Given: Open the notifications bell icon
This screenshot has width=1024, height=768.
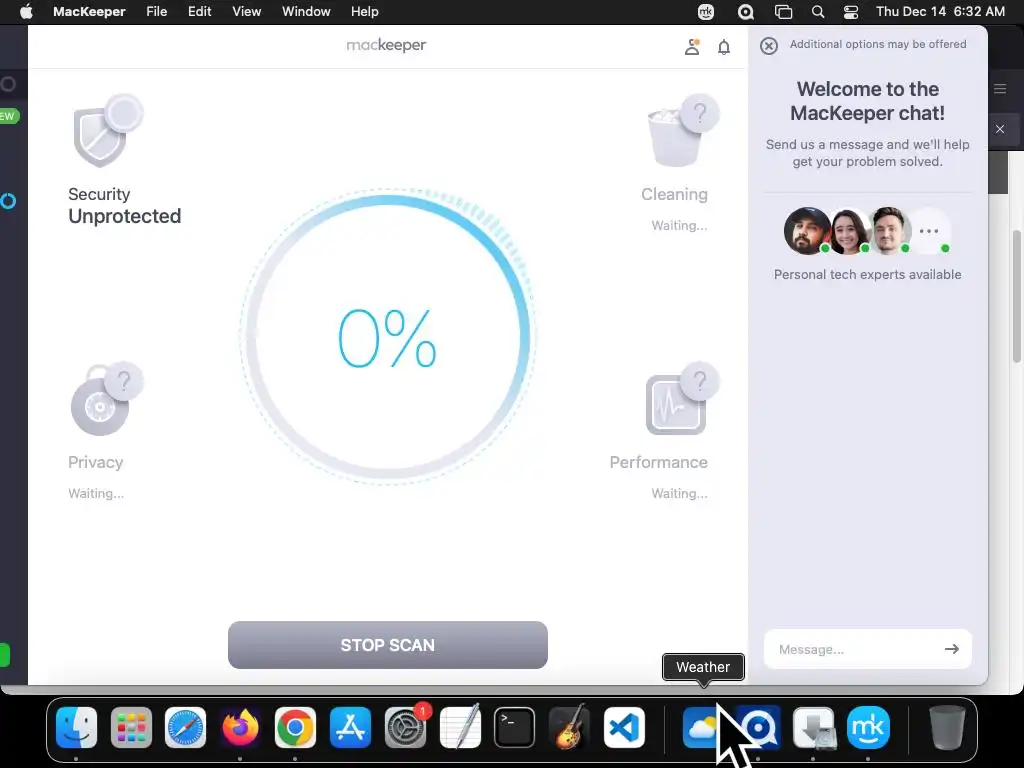Looking at the screenshot, I should (x=724, y=47).
